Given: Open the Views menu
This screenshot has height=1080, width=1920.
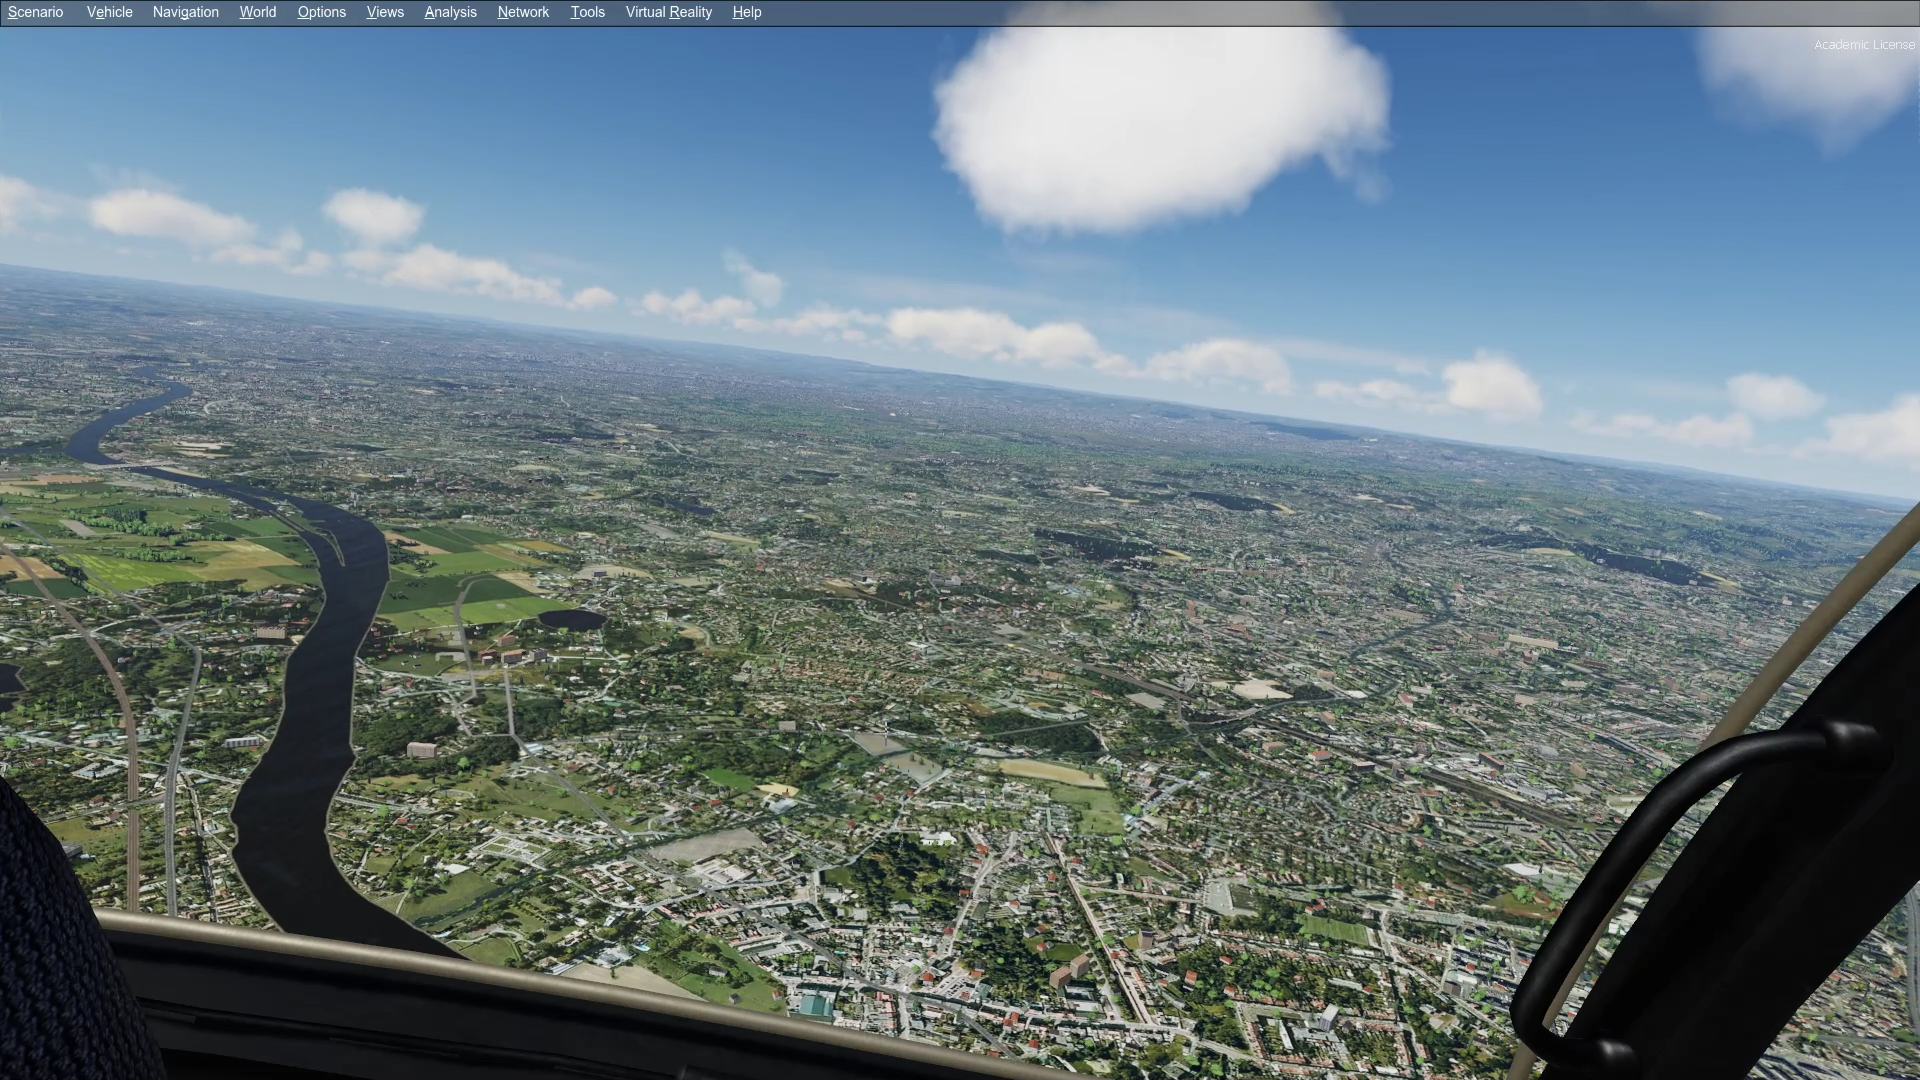Looking at the screenshot, I should coord(385,12).
